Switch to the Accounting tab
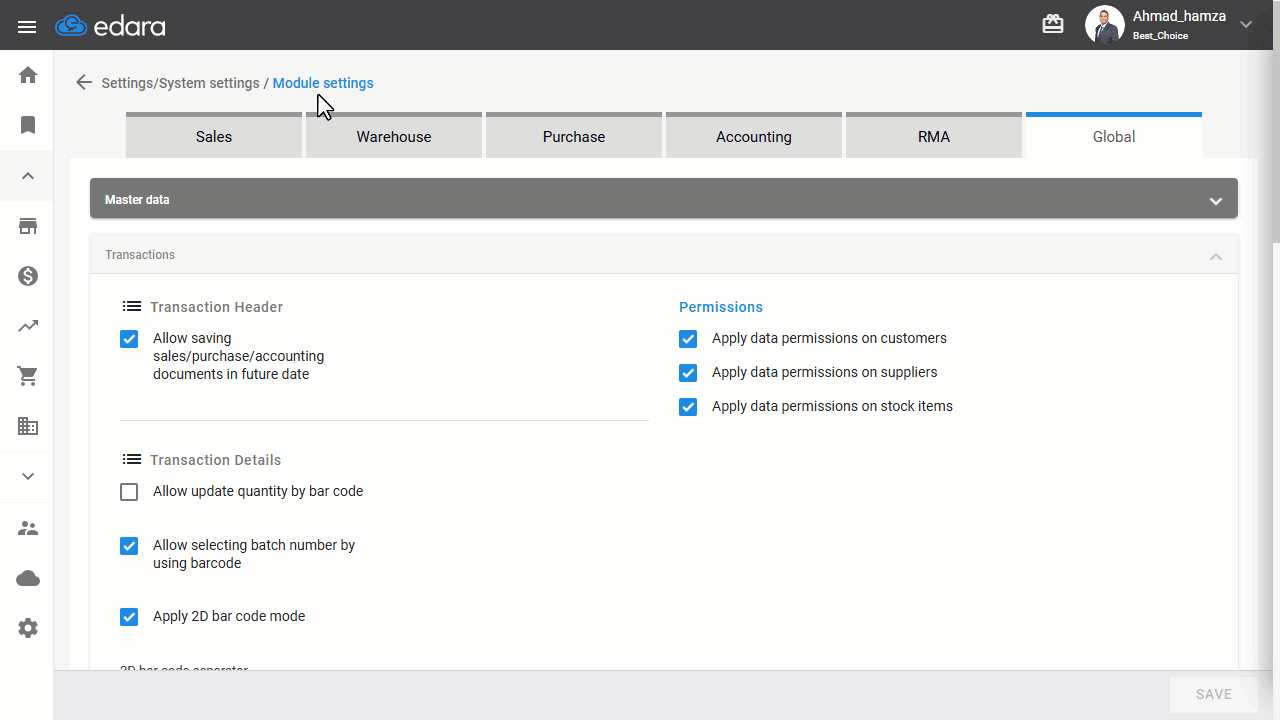 click(754, 135)
